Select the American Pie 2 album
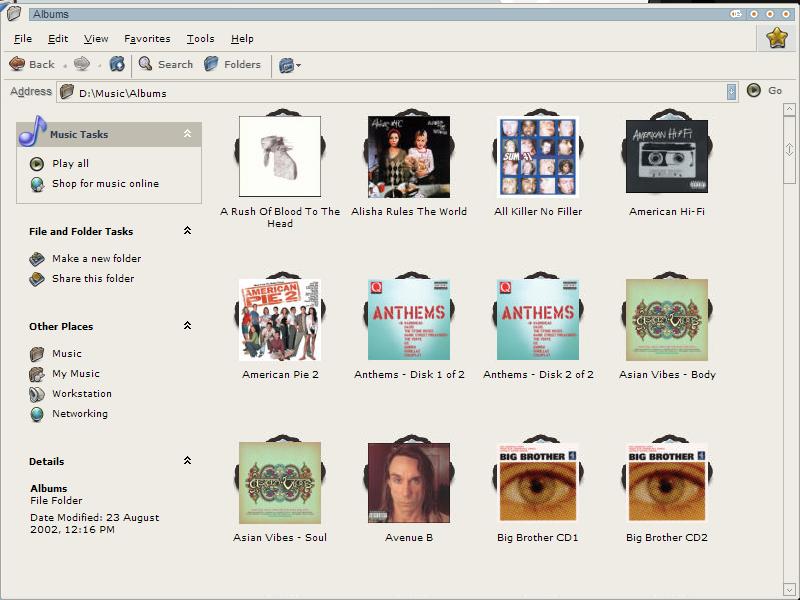The width and height of the screenshot is (800, 600). 280,320
